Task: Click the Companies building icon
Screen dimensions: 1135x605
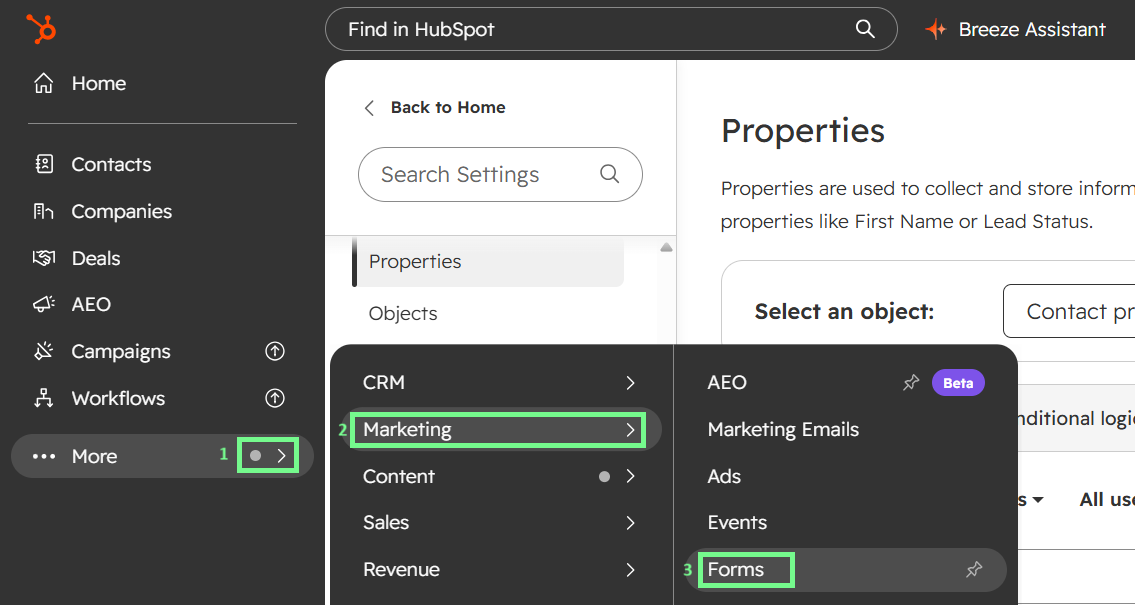Action: pyautogui.click(x=43, y=211)
